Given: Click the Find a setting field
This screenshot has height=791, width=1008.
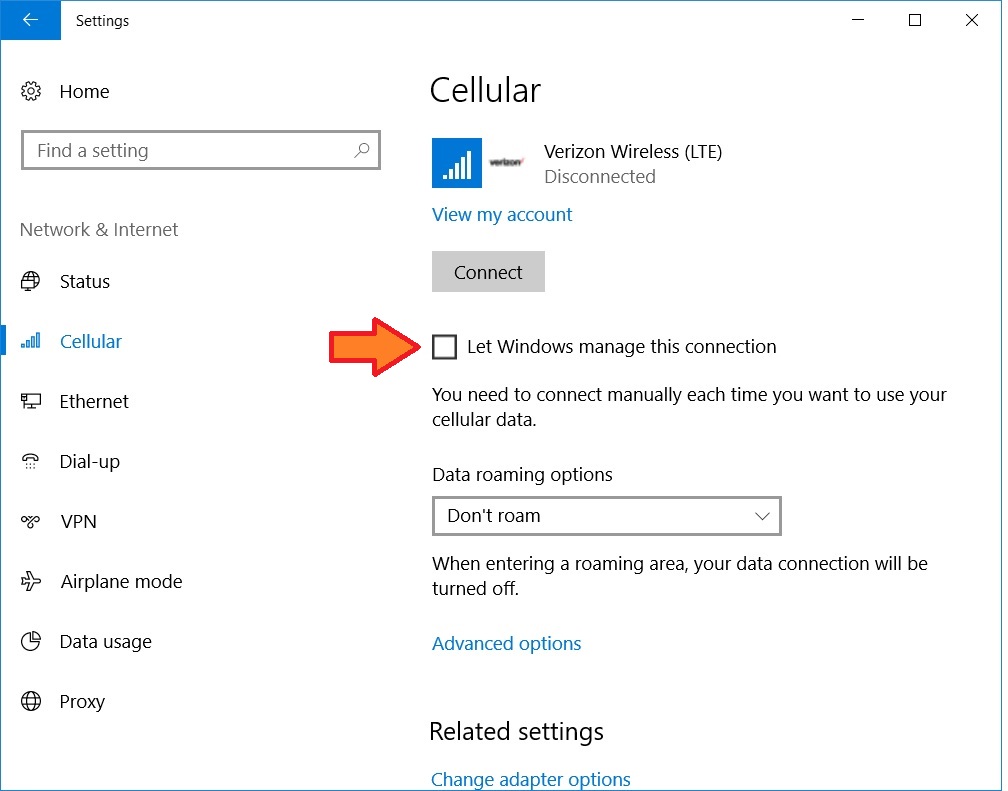Looking at the screenshot, I should (190, 151).
